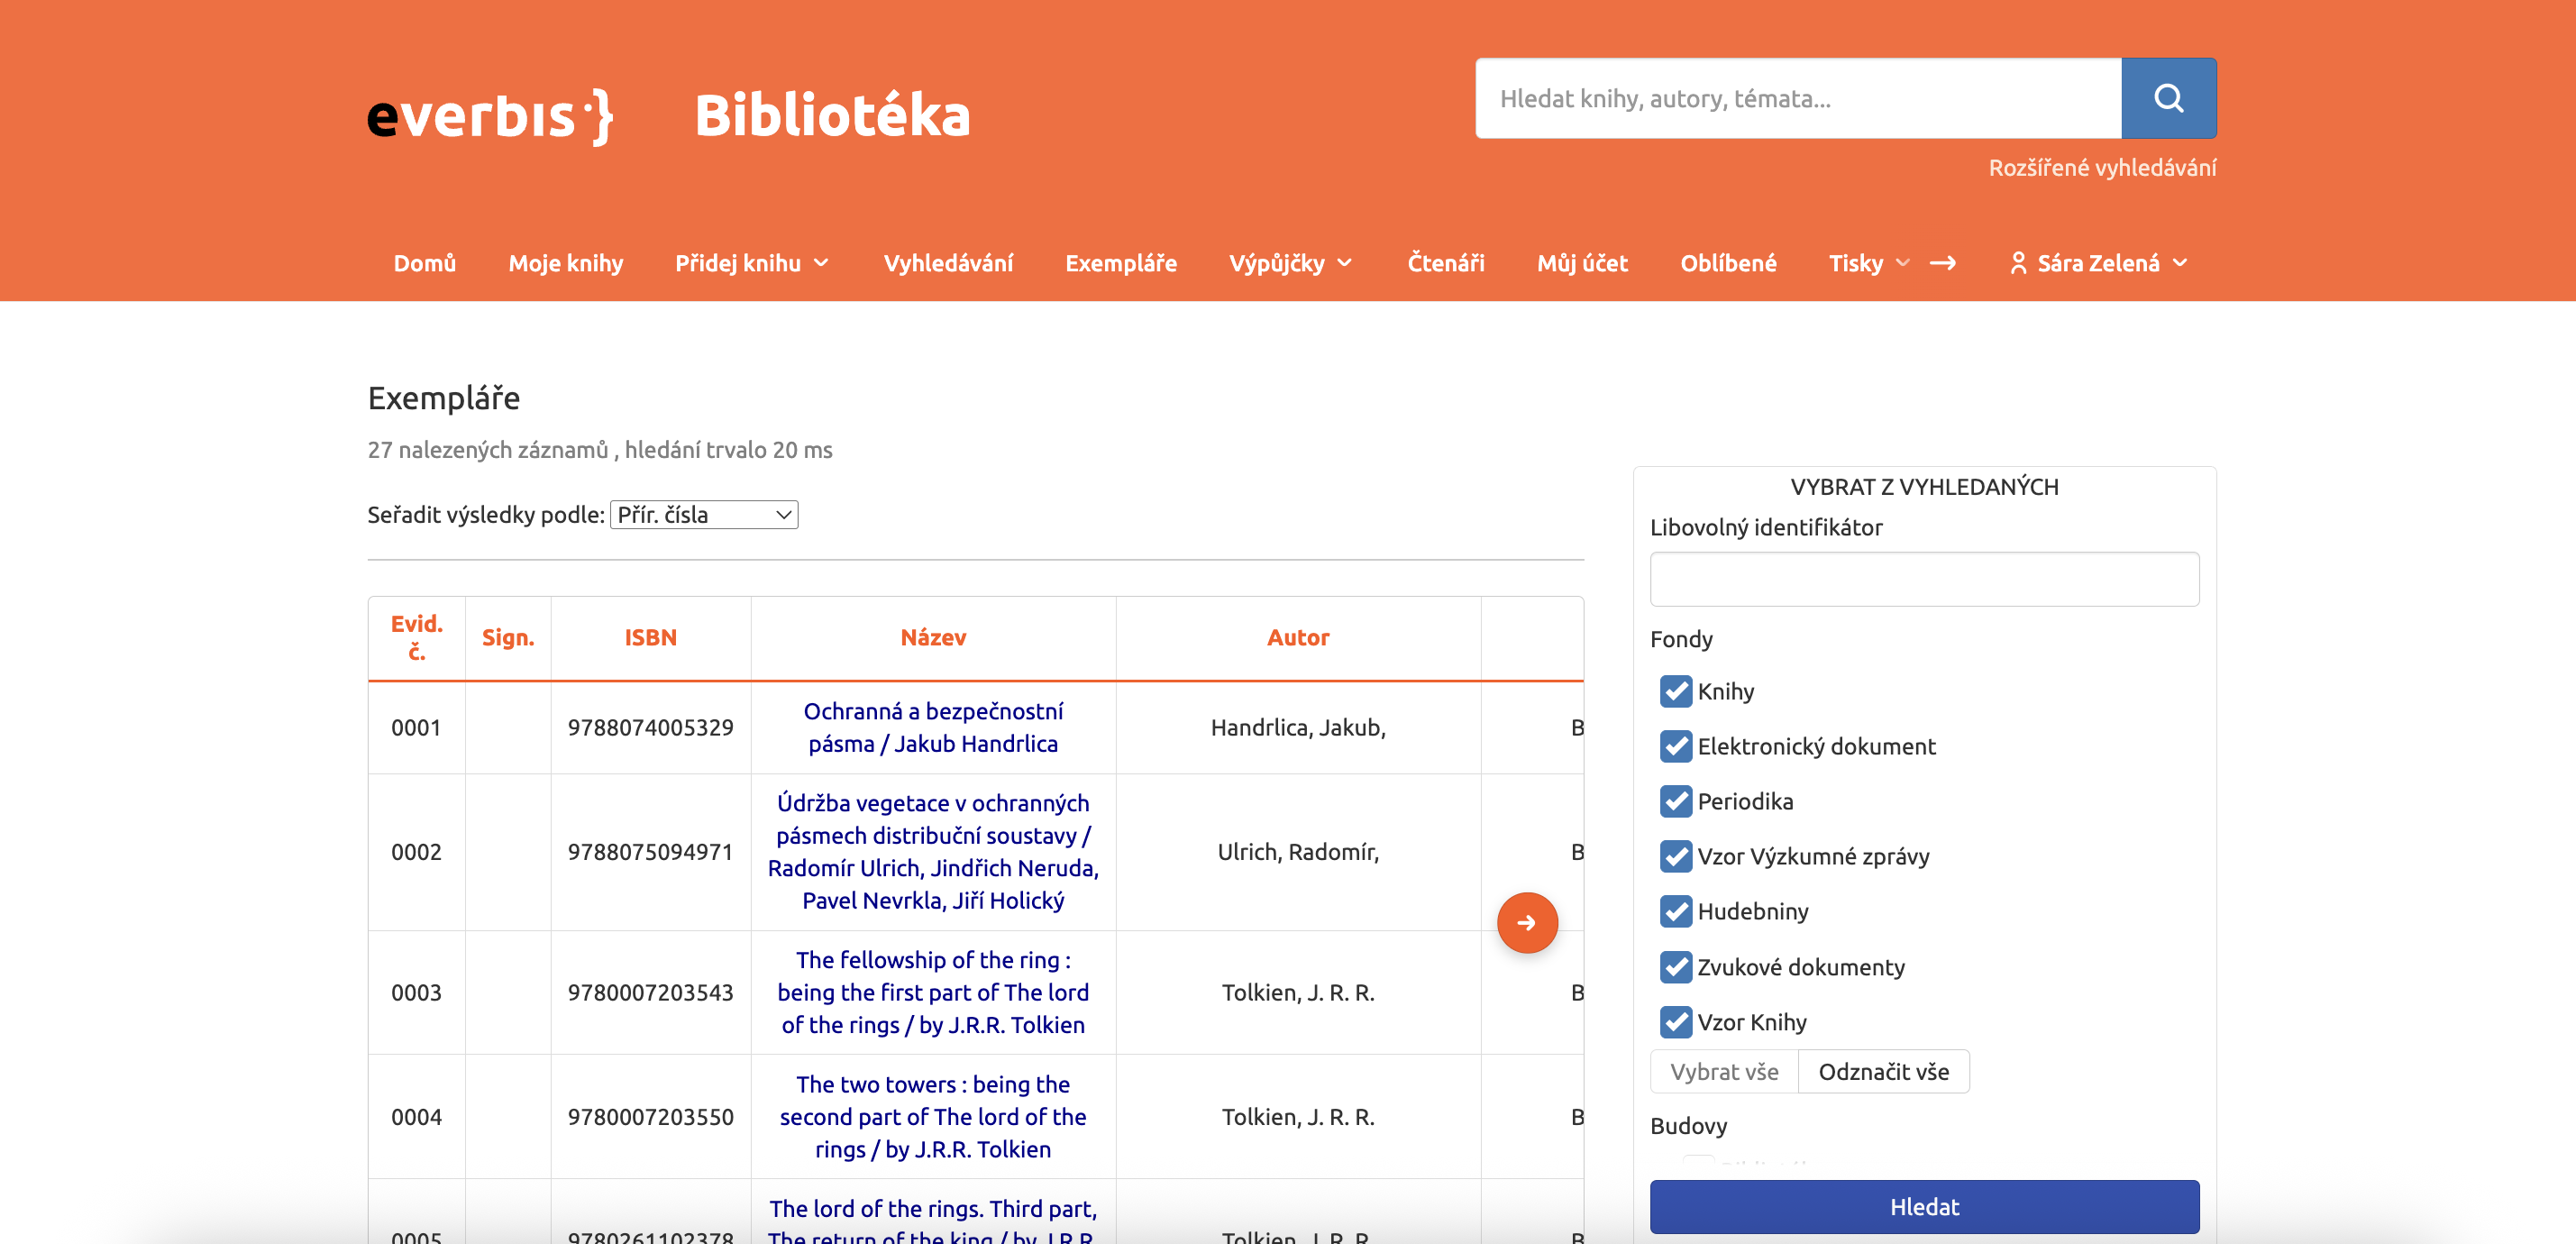
Task: Click evidence number 0001
Action: pos(416,727)
